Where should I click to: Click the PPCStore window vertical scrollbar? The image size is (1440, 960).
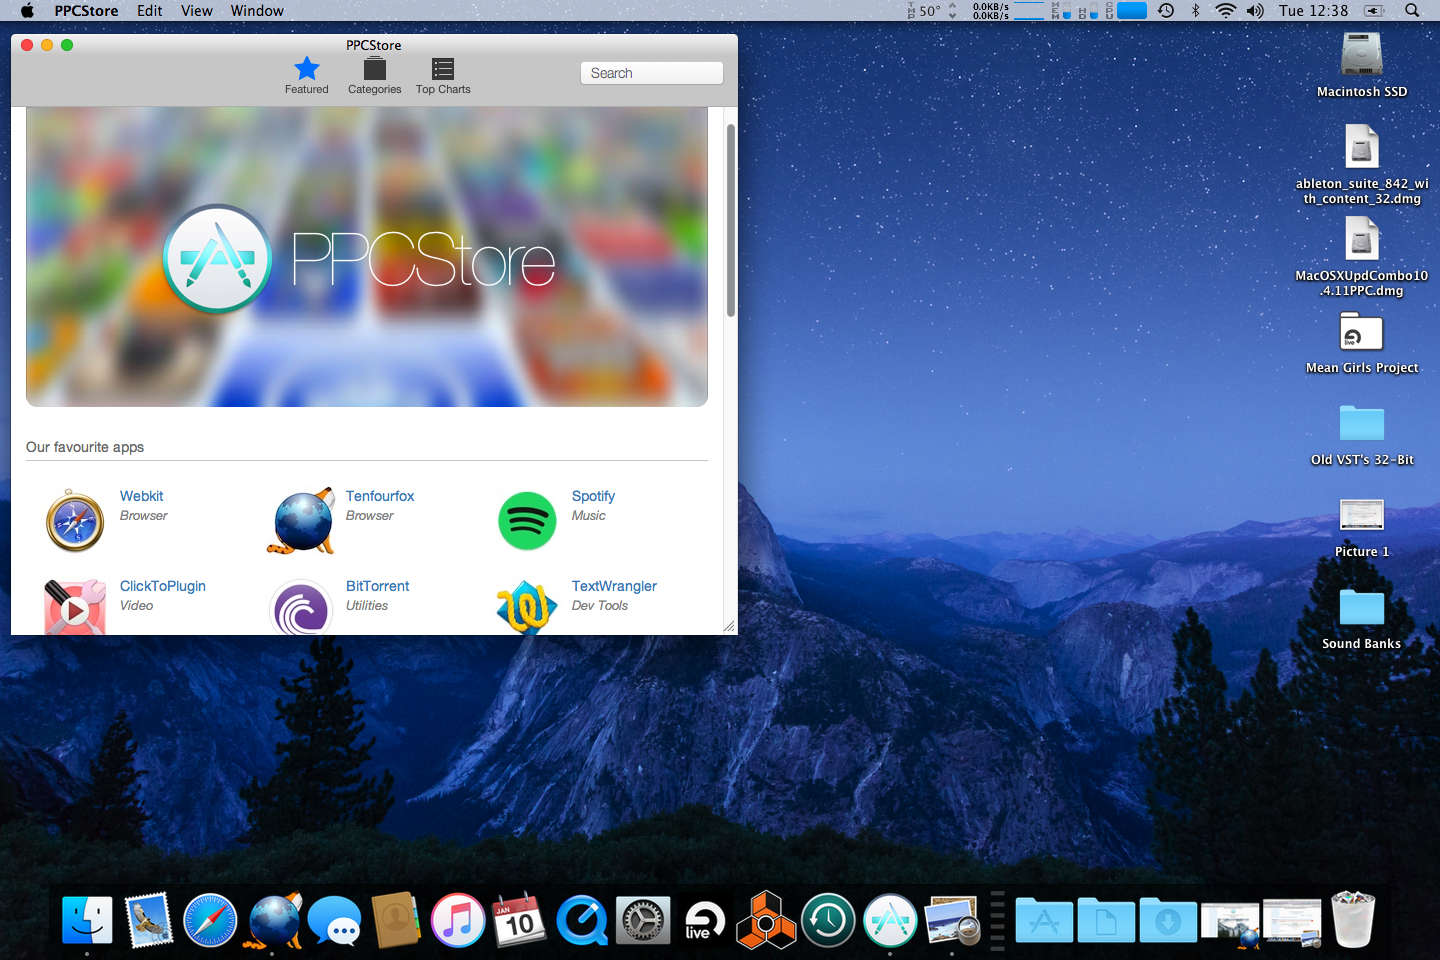click(731, 220)
